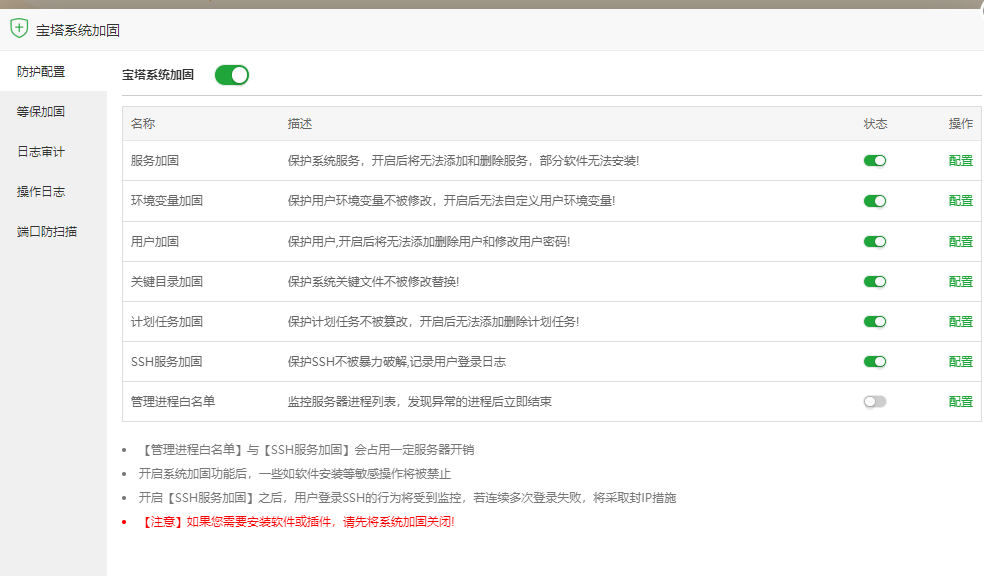Click 配置 in the 关键目录加固 row

click(x=961, y=282)
